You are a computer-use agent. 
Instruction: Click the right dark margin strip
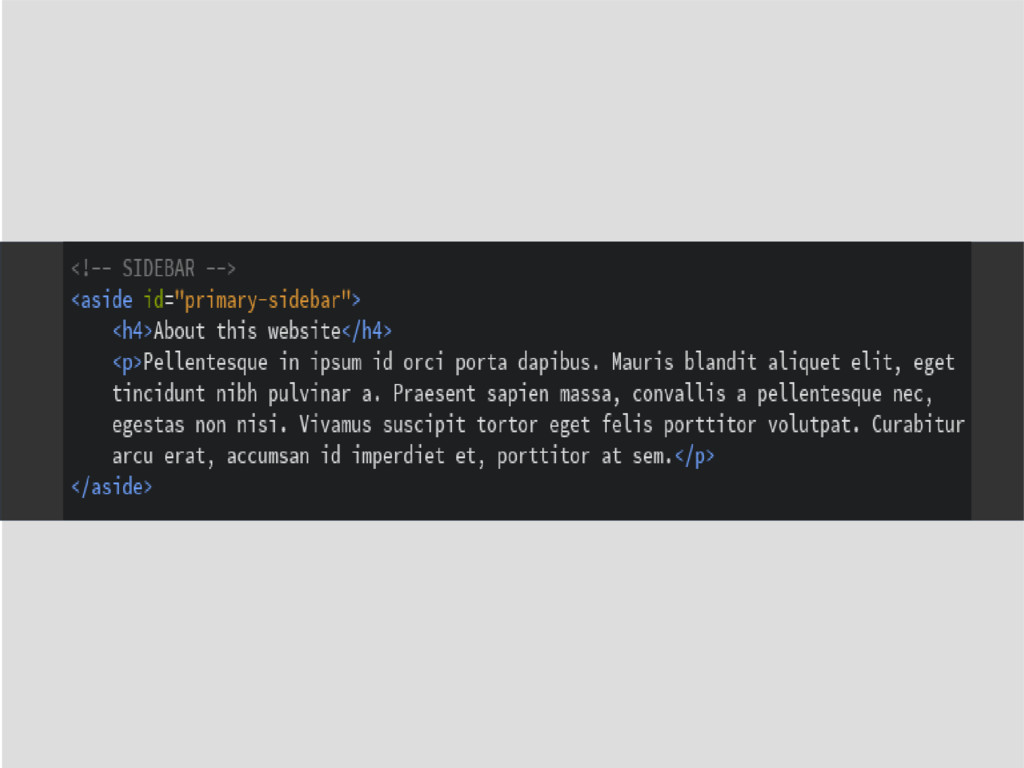(997, 381)
